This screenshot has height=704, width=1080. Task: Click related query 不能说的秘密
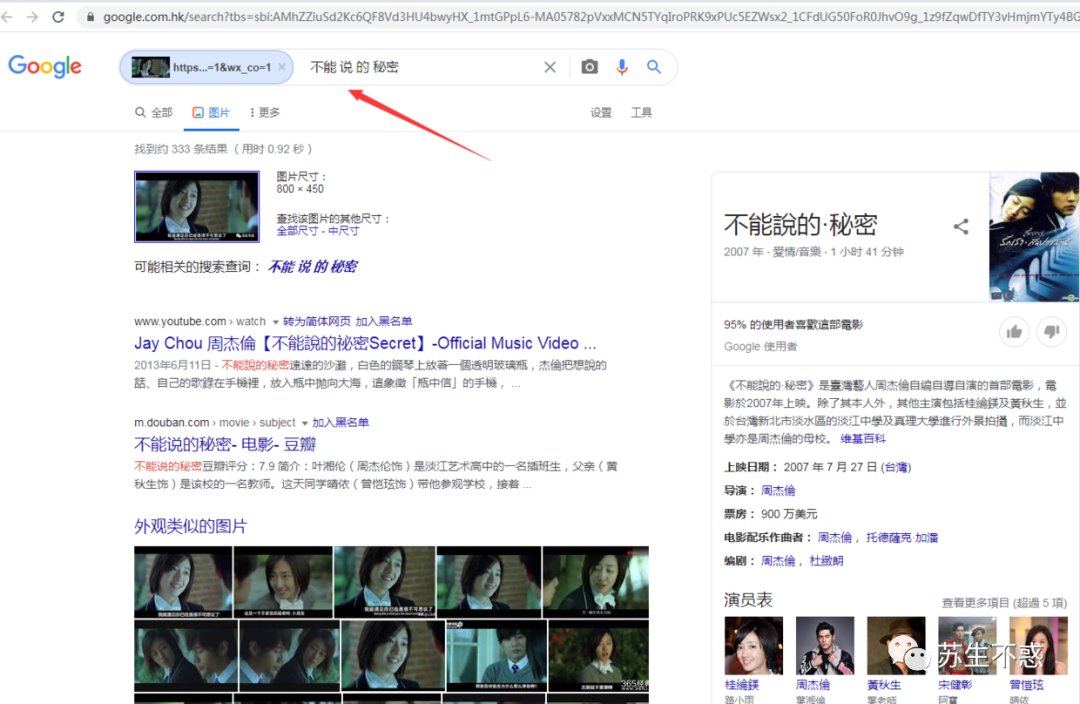pos(312,267)
